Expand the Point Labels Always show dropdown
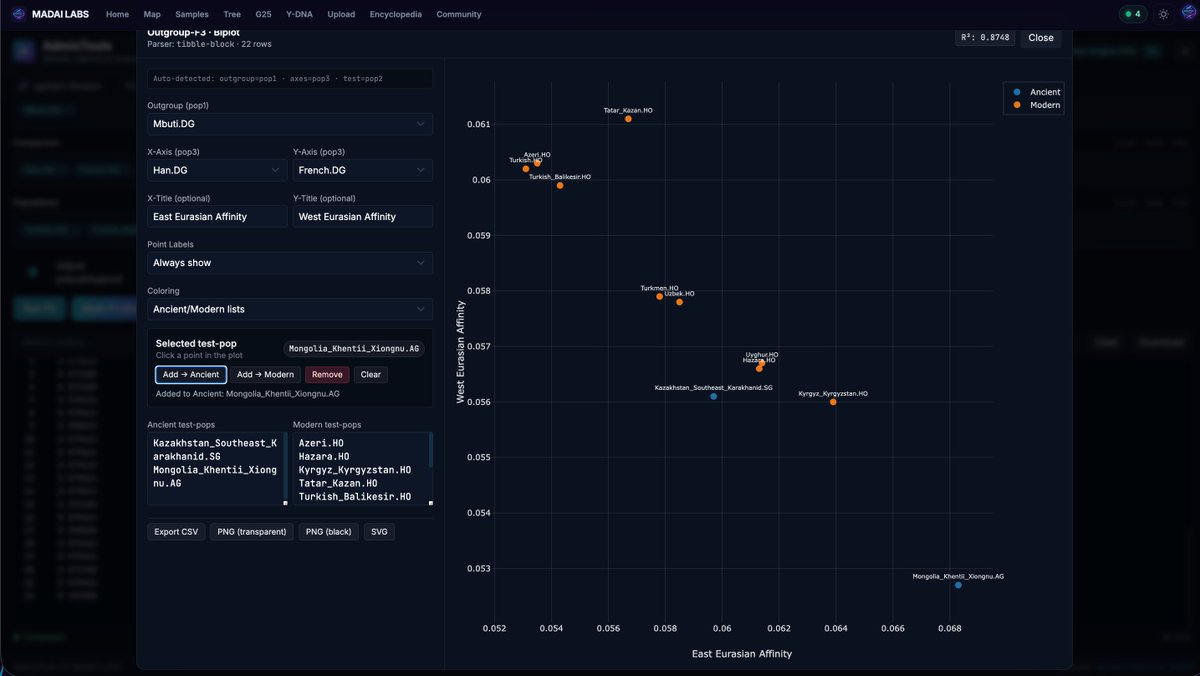 (290, 263)
